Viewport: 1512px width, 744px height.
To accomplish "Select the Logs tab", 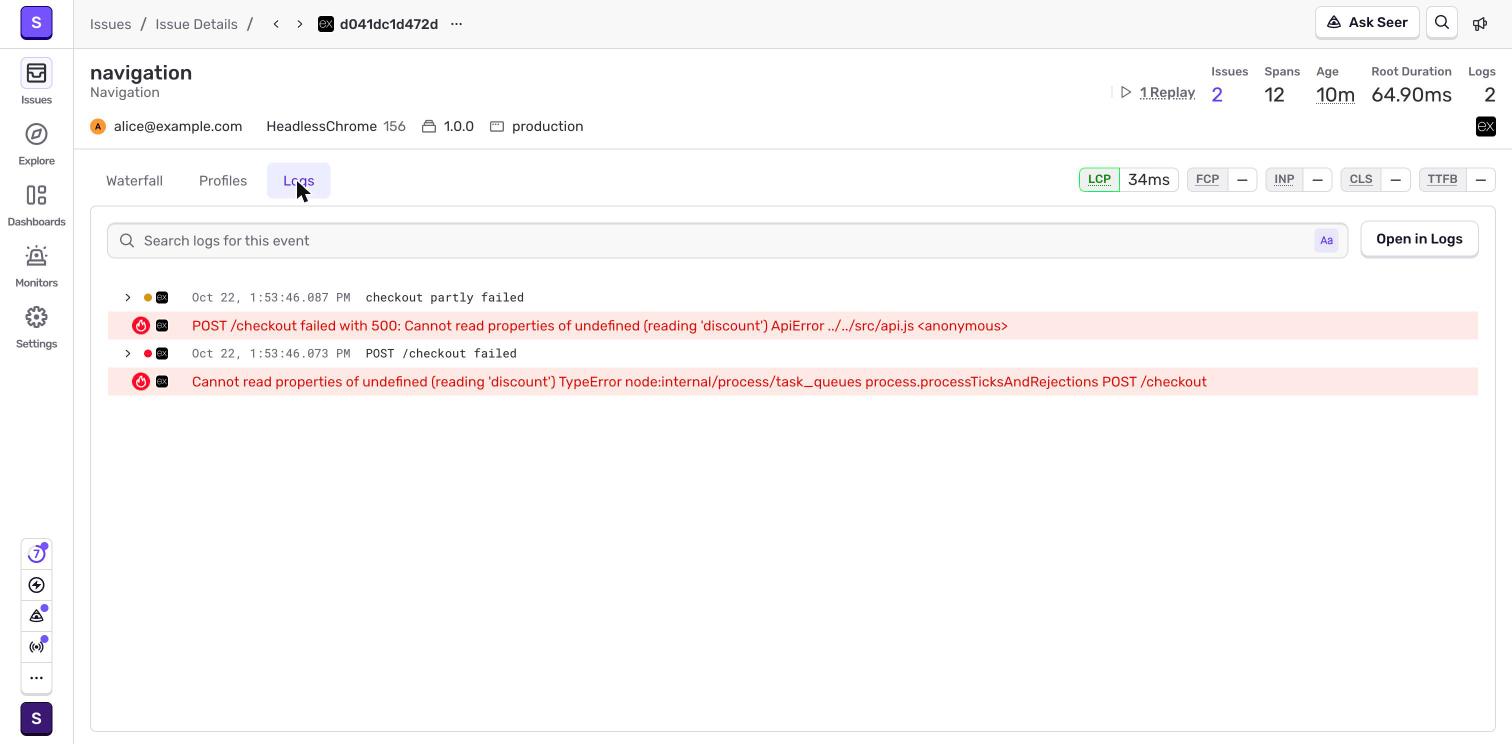I will [x=299, y=181].
